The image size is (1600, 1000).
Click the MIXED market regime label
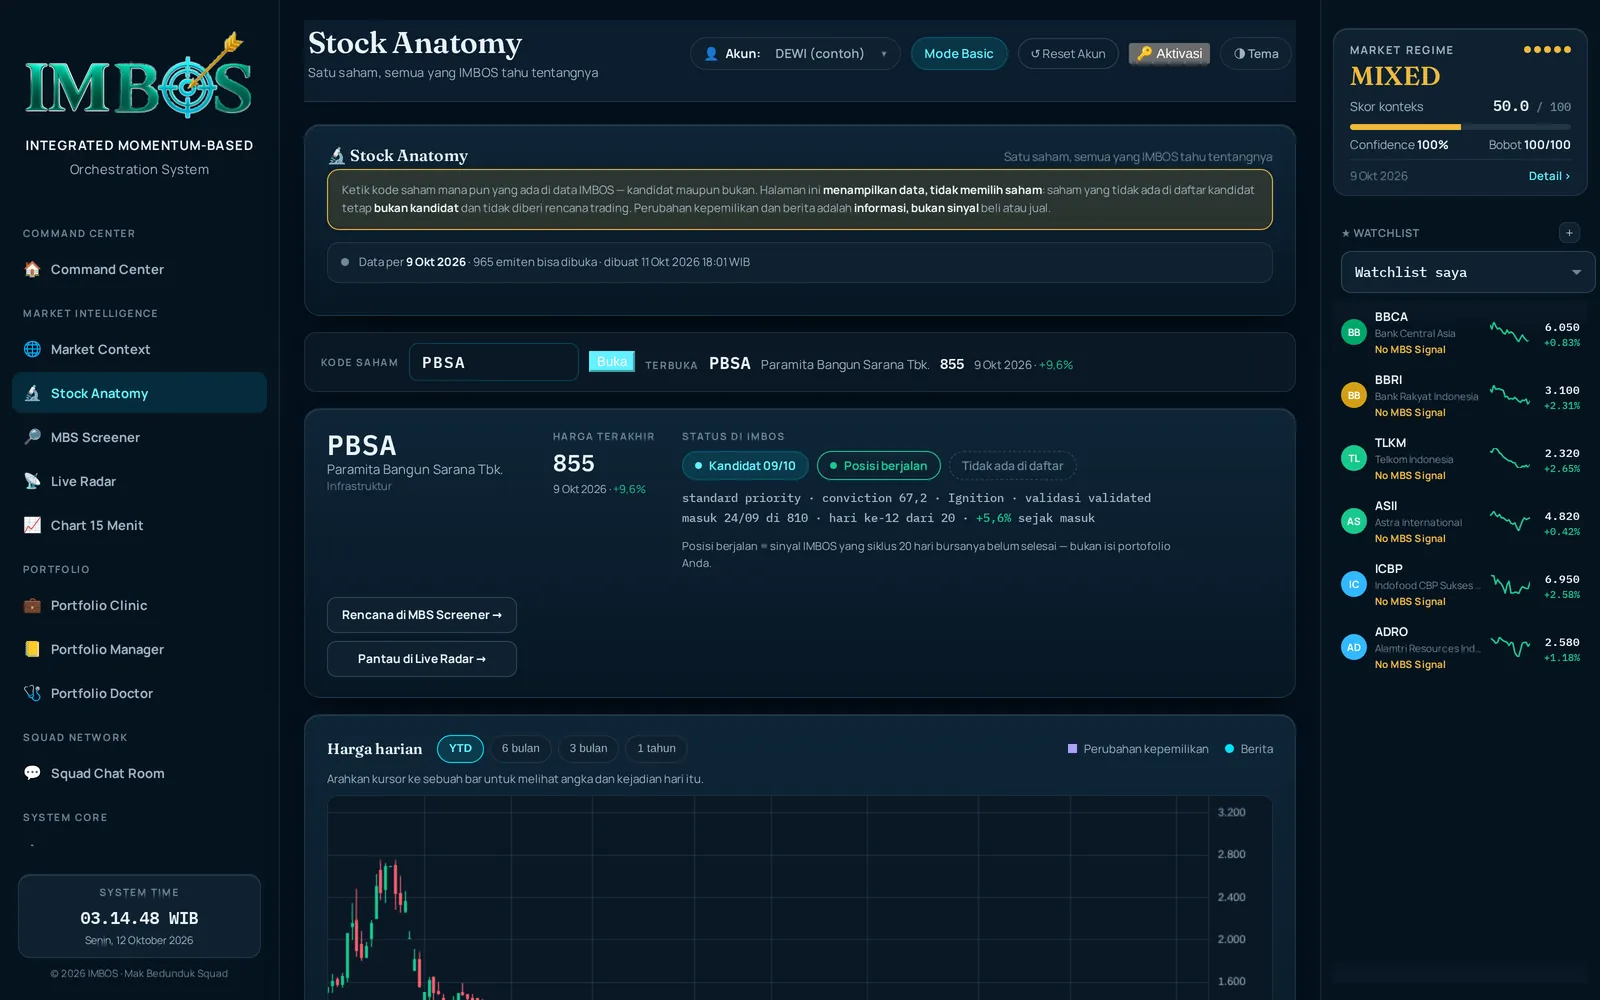(1395, 76)
